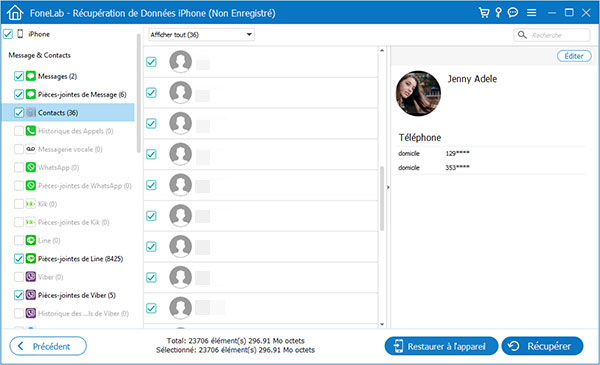This screenshot has height=365, width=600.
Task: Click Restaurer à l'appareil button
Action: click(441, 346)
